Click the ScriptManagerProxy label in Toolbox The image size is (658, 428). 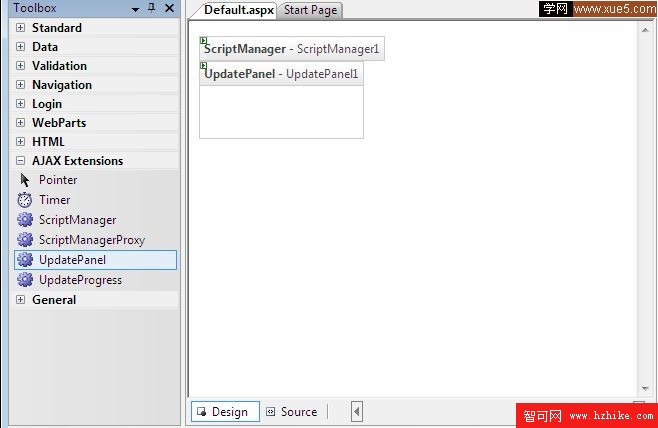pyautogui.click(x=92, y=240)
